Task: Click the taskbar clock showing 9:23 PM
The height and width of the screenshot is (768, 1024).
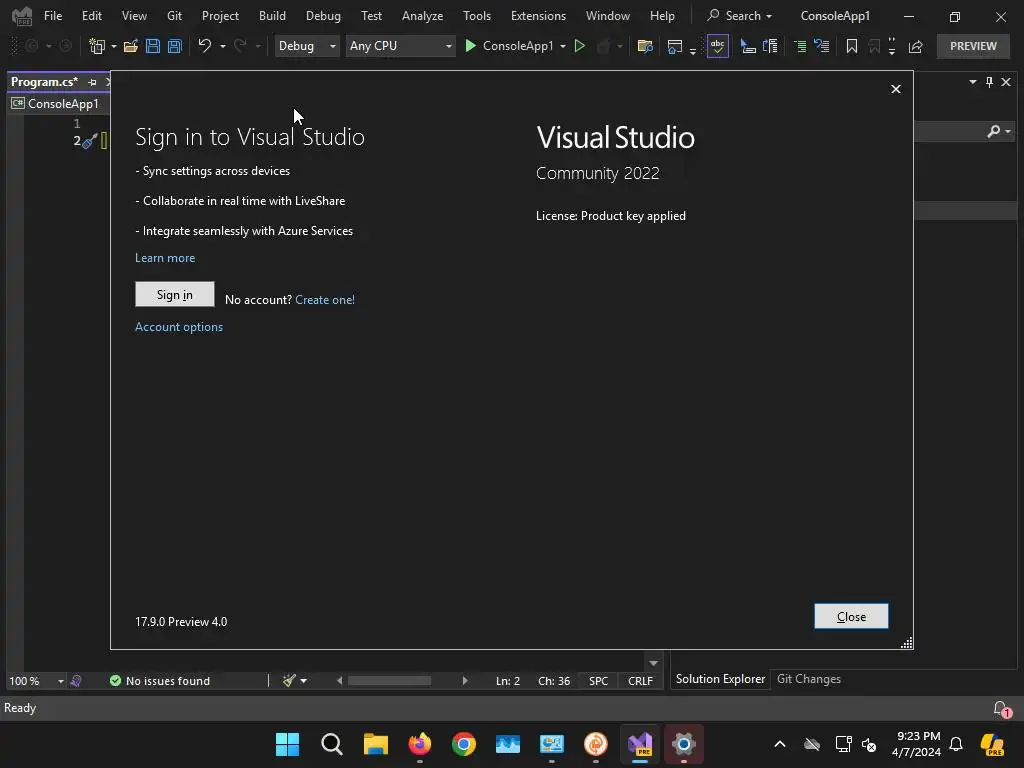Action: pyautogui.click(x=916, y=744)
